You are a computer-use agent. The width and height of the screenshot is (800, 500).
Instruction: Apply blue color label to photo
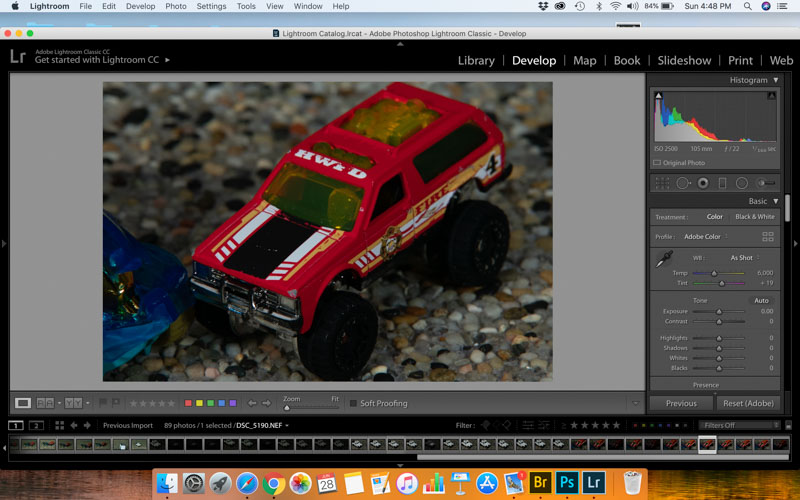(221, 403)
